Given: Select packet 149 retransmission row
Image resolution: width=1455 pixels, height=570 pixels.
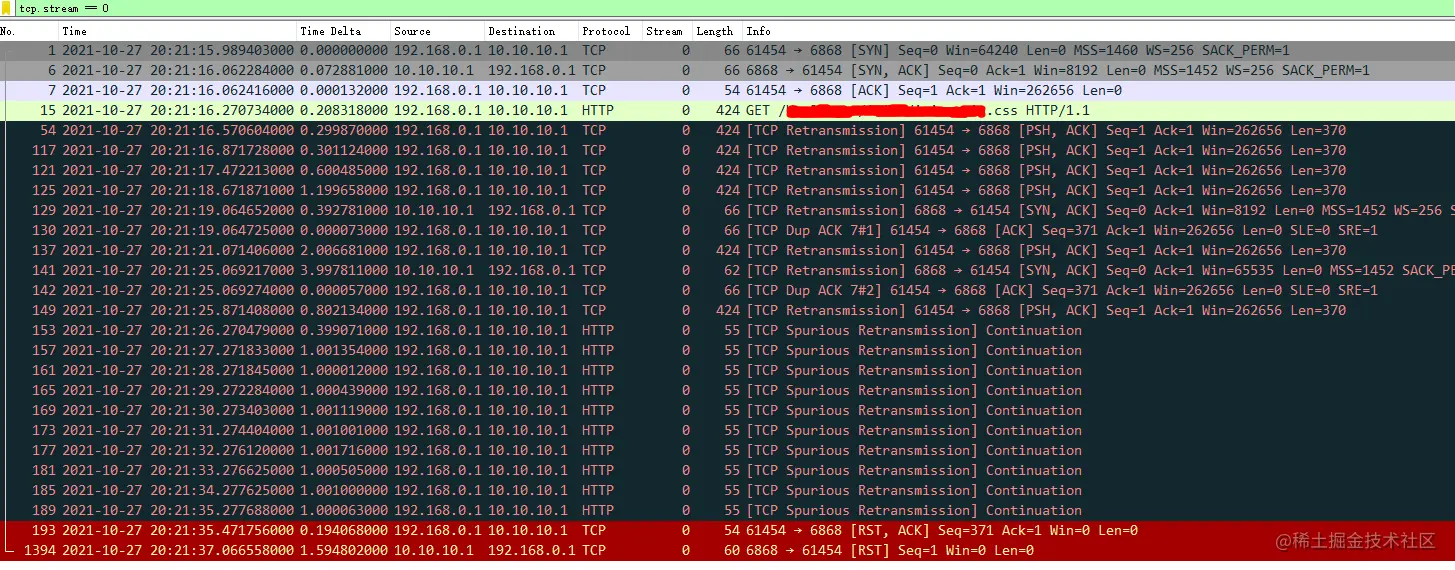Looking at the screenshot, I should pos(727,310).
